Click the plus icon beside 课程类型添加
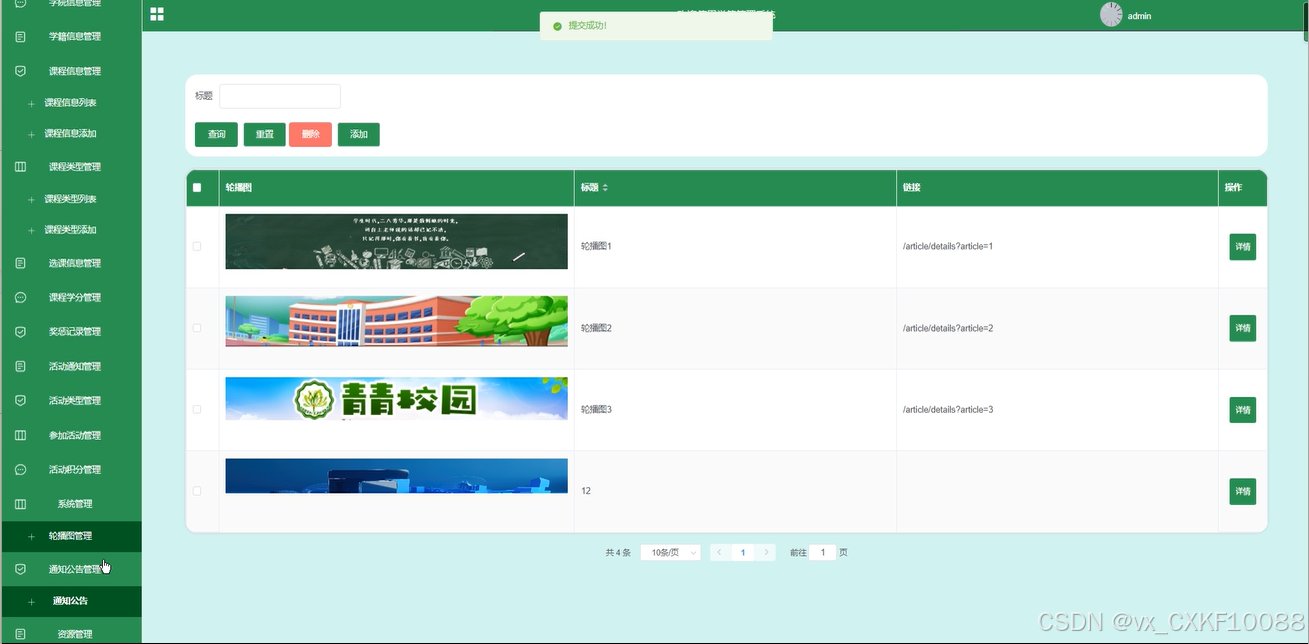The image size is (1309, 644). [31, 230]
